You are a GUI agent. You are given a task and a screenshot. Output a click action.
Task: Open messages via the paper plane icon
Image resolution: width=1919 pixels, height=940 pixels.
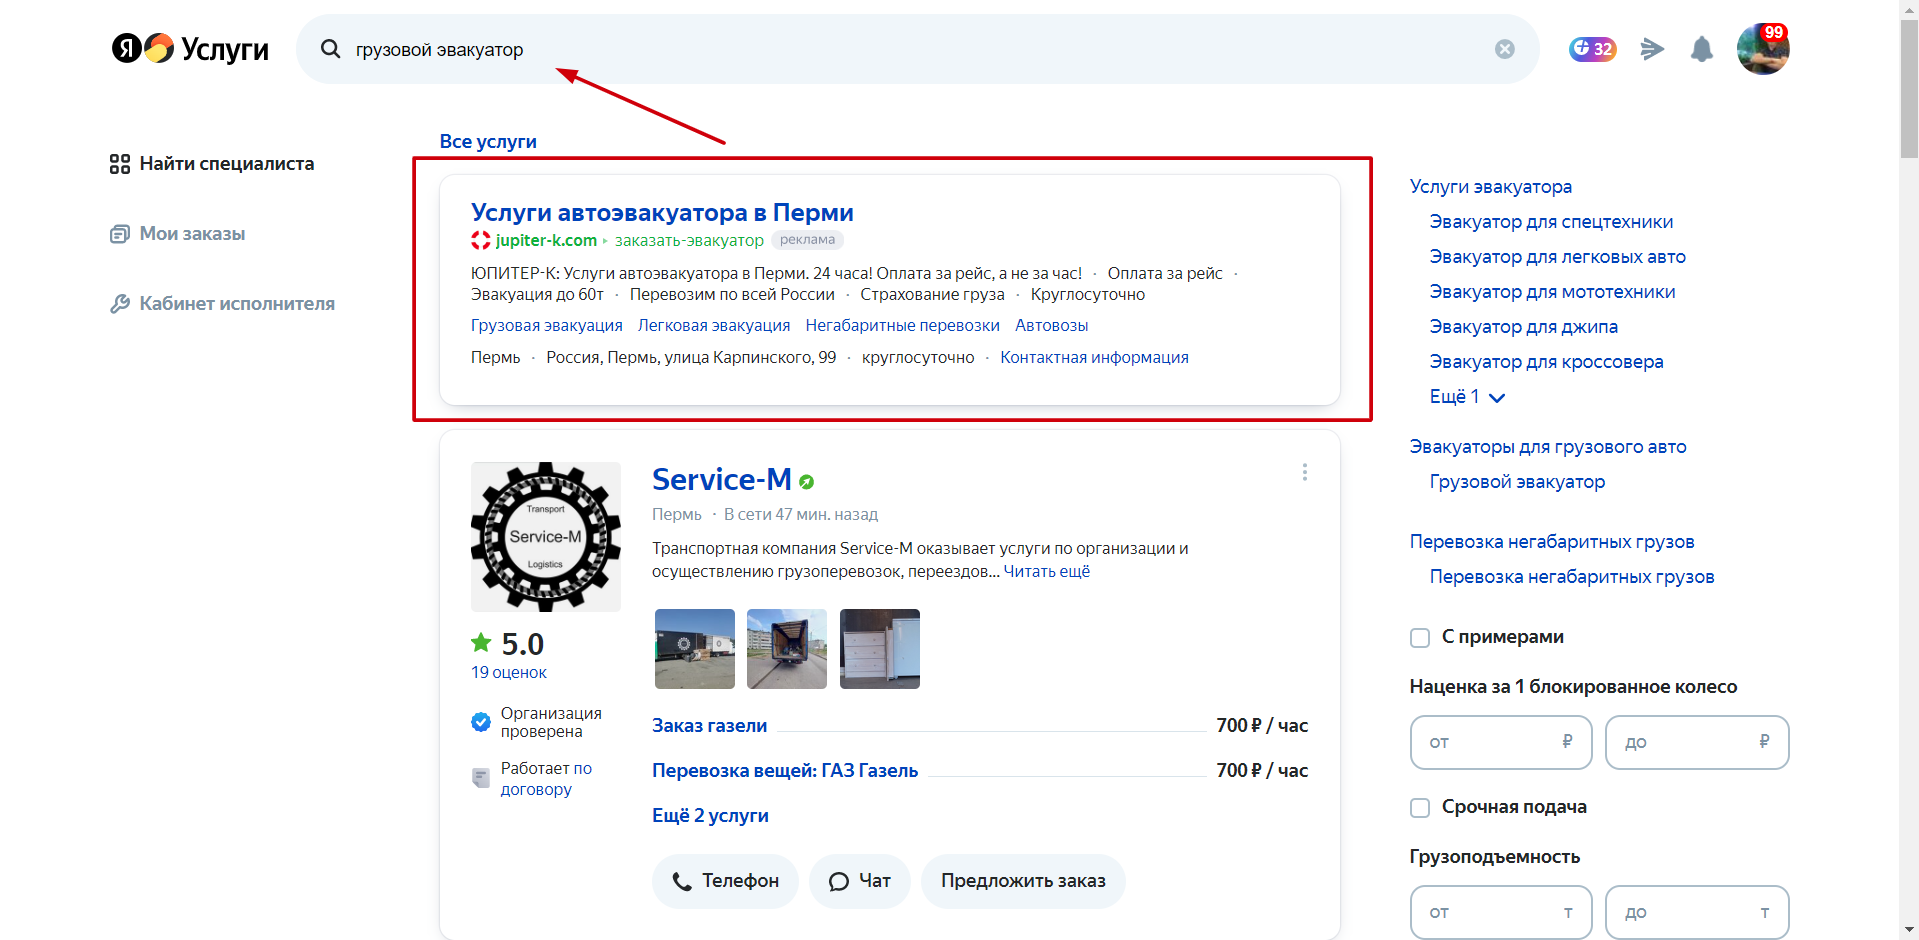(1652, 48)
